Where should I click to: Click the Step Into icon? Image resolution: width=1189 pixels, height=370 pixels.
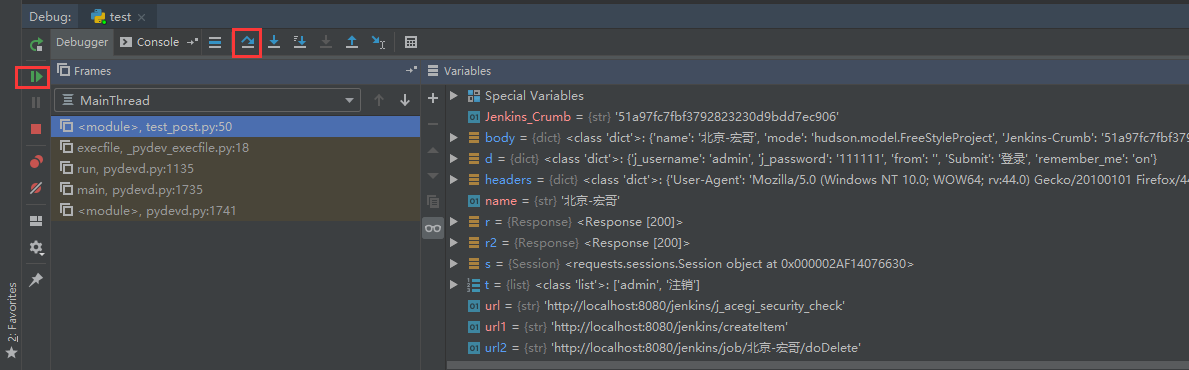point(275,42)
